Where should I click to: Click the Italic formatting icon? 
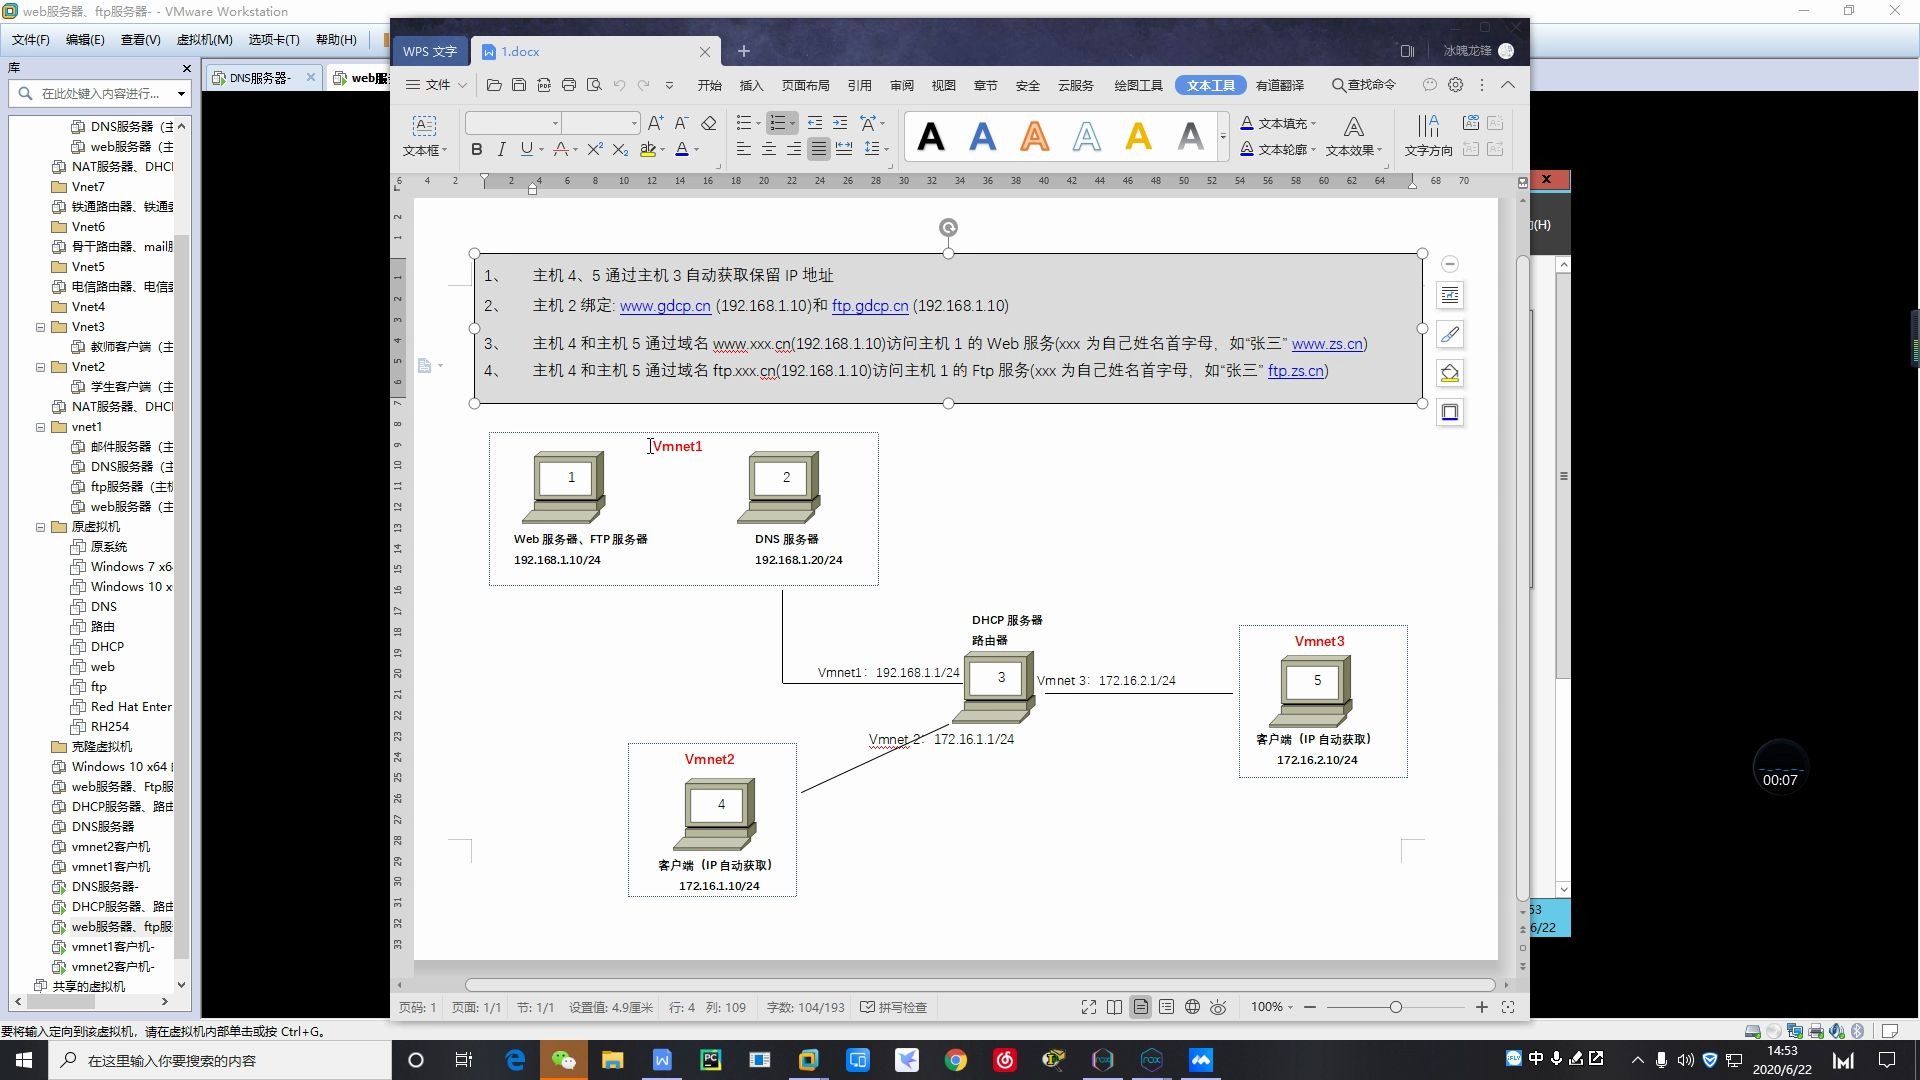[x=501, y=149]
